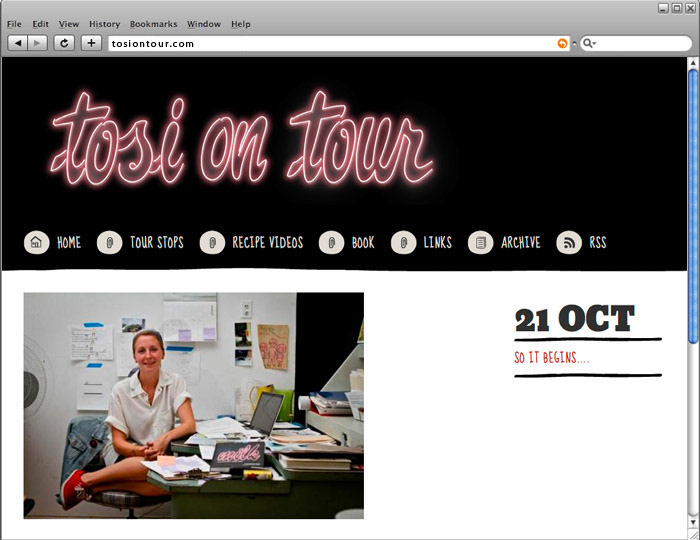Click the Tour Stops paperclip icon

(x=109, y=242)
